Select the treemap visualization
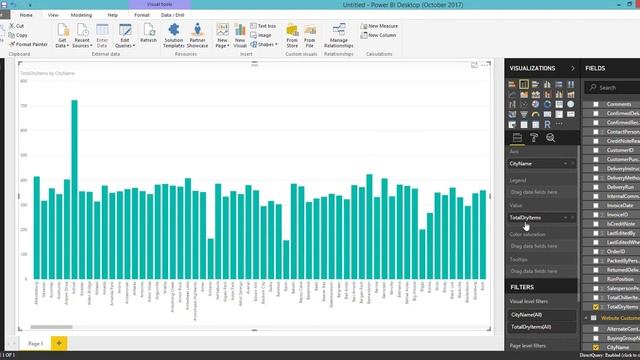640x360 pixels. coord(559,104)
